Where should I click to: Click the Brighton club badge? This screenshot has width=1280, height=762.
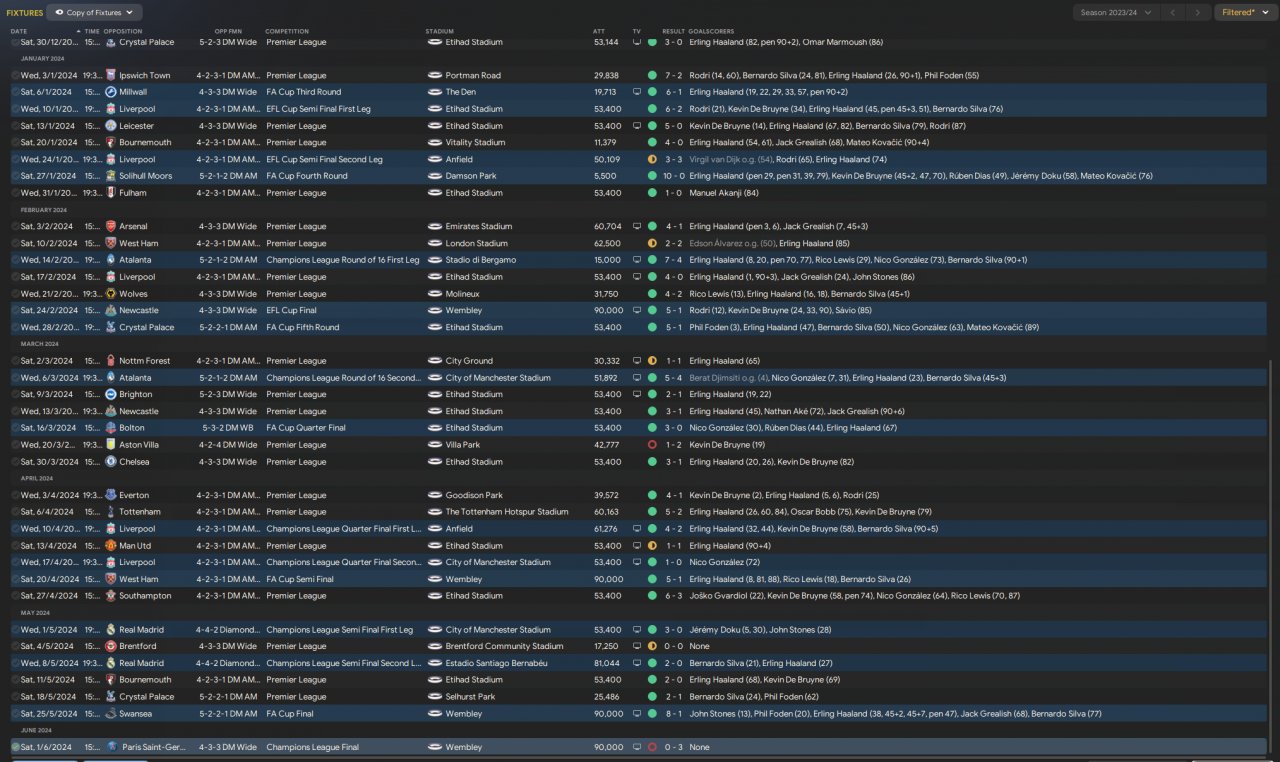click(110, 394)
